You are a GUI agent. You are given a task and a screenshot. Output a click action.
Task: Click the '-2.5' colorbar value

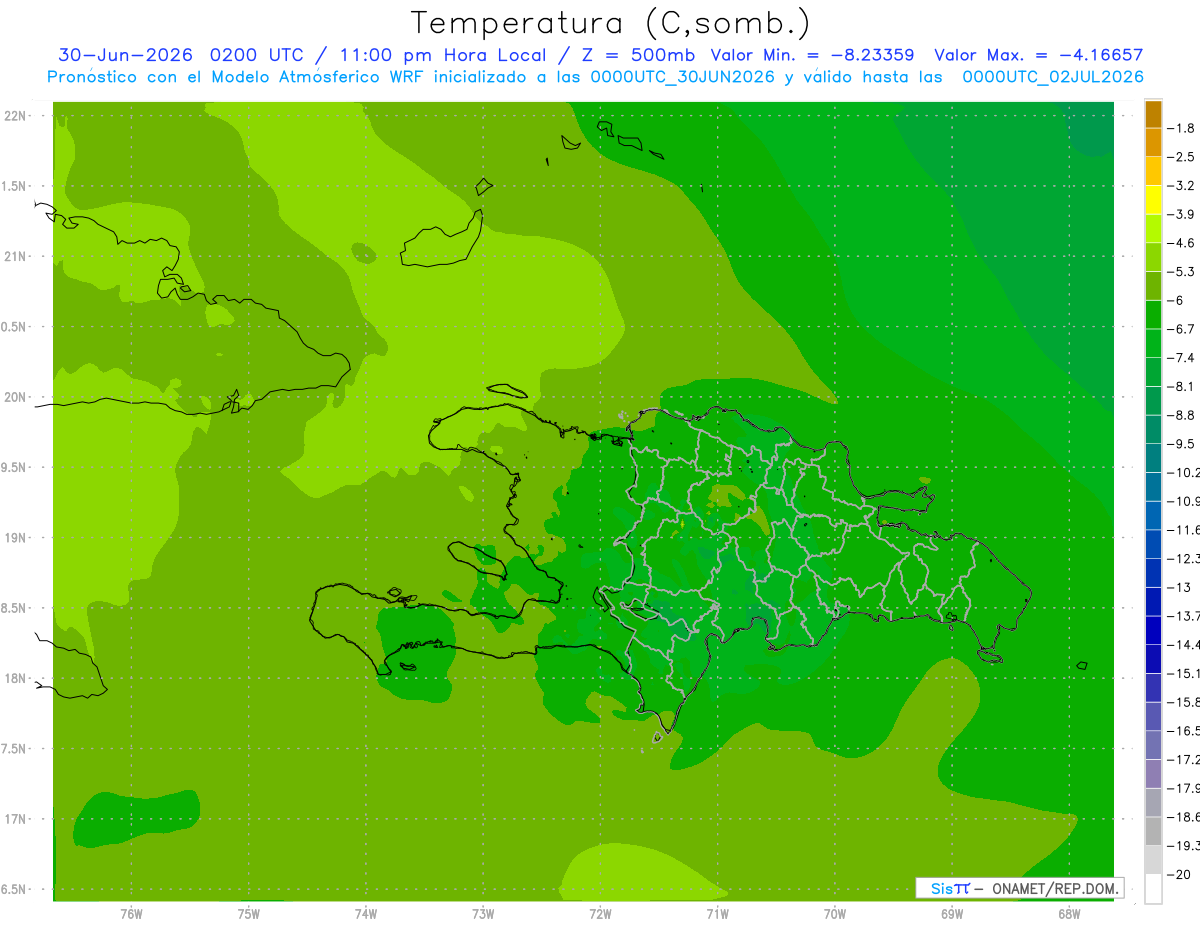point(1181,157)
